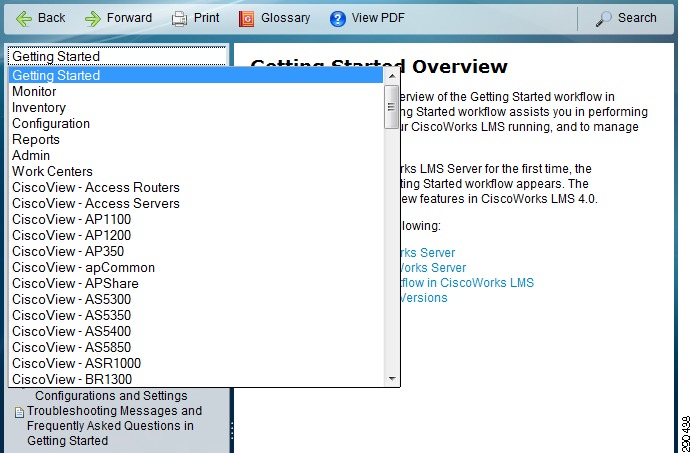Choose CiscoView - AP1200 option
This screenshot has width=691, height=453.
196,235
